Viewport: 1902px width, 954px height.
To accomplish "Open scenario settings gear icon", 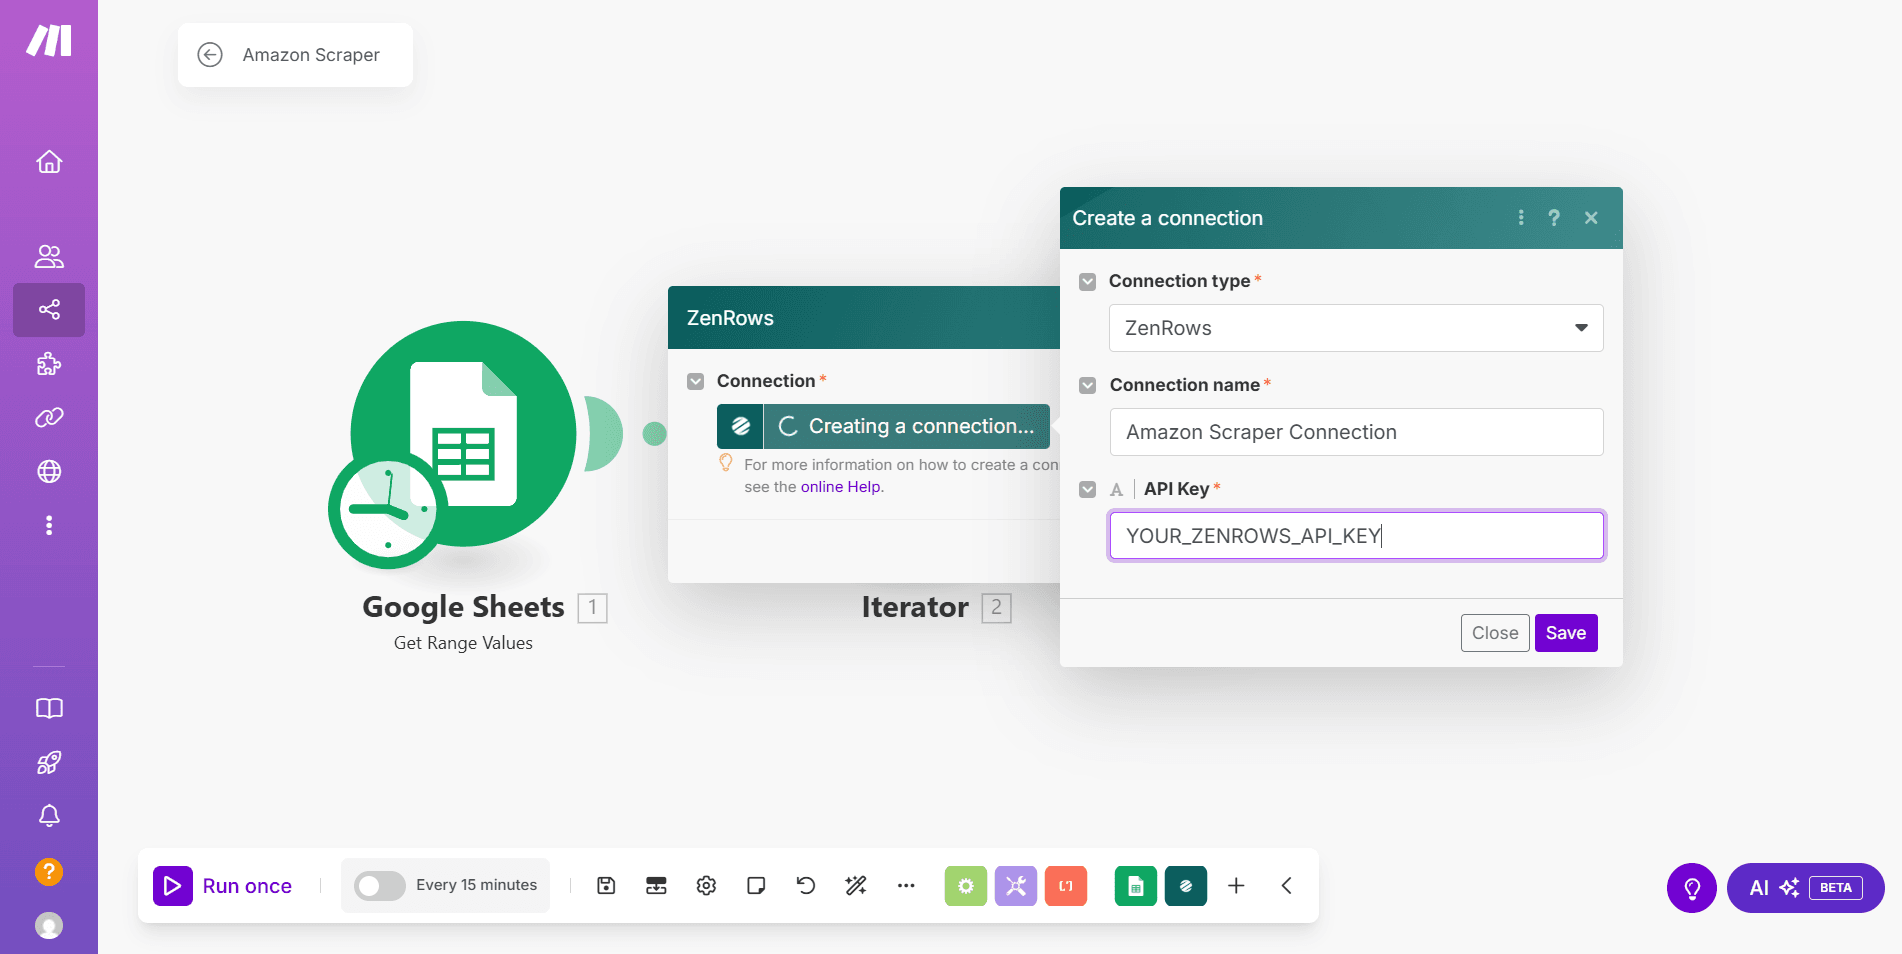I will 706,886.
